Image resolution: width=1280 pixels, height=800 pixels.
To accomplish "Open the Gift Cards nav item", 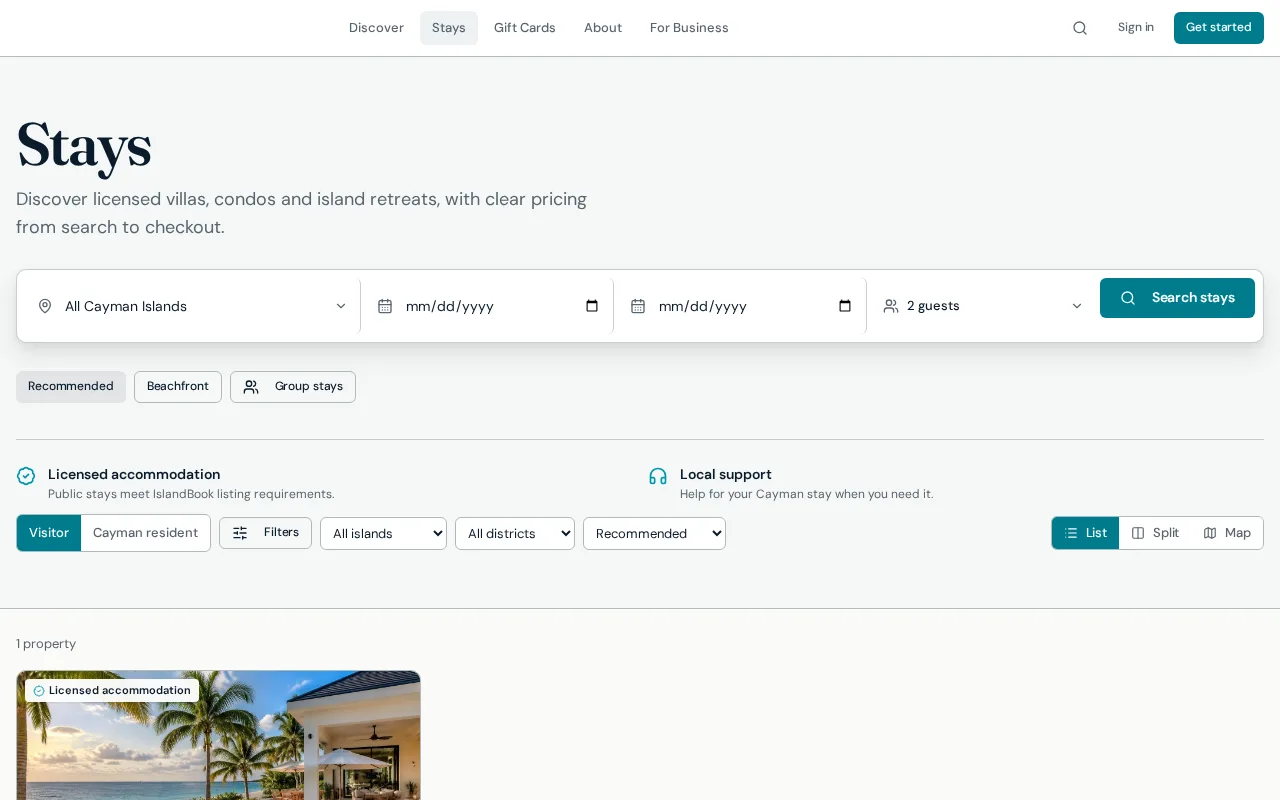I will point(525,28).
